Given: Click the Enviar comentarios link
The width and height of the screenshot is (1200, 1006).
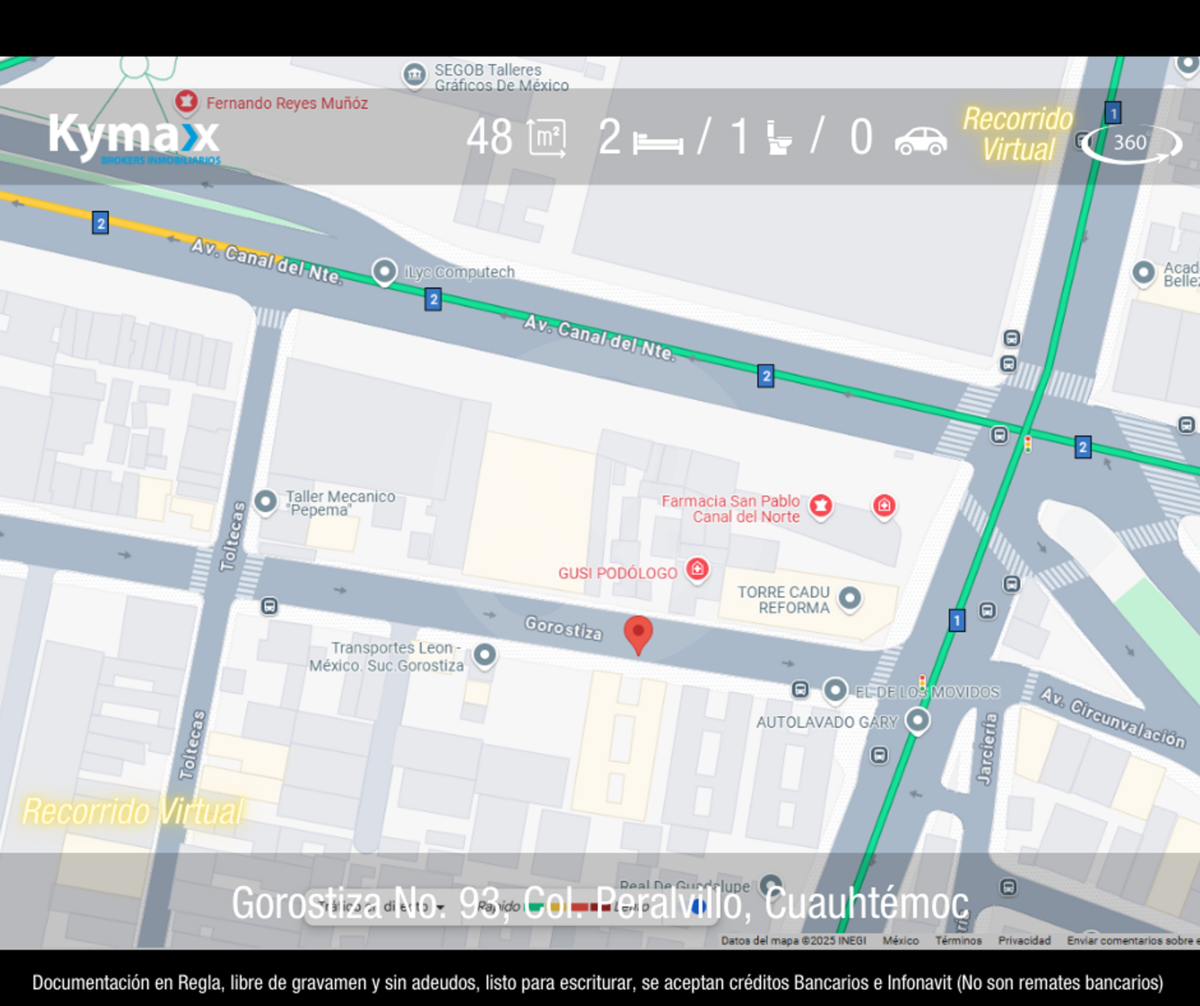Looking at the screenshot, I should click(1133, 941).
